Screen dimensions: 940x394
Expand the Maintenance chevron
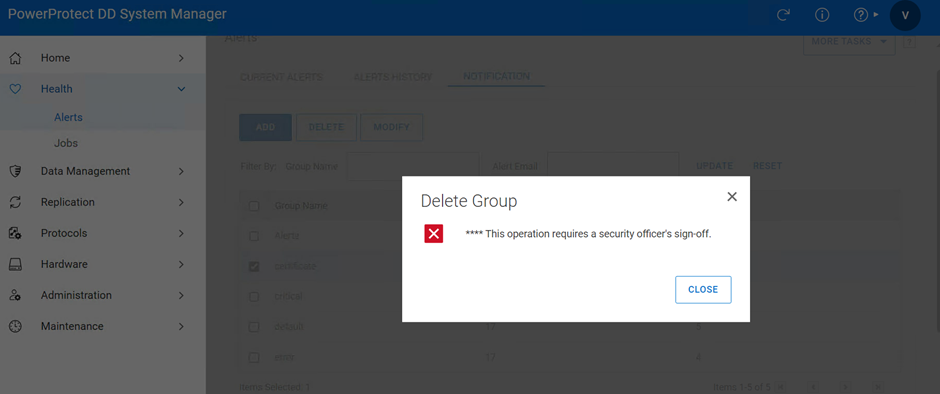(x=181, y=326)
